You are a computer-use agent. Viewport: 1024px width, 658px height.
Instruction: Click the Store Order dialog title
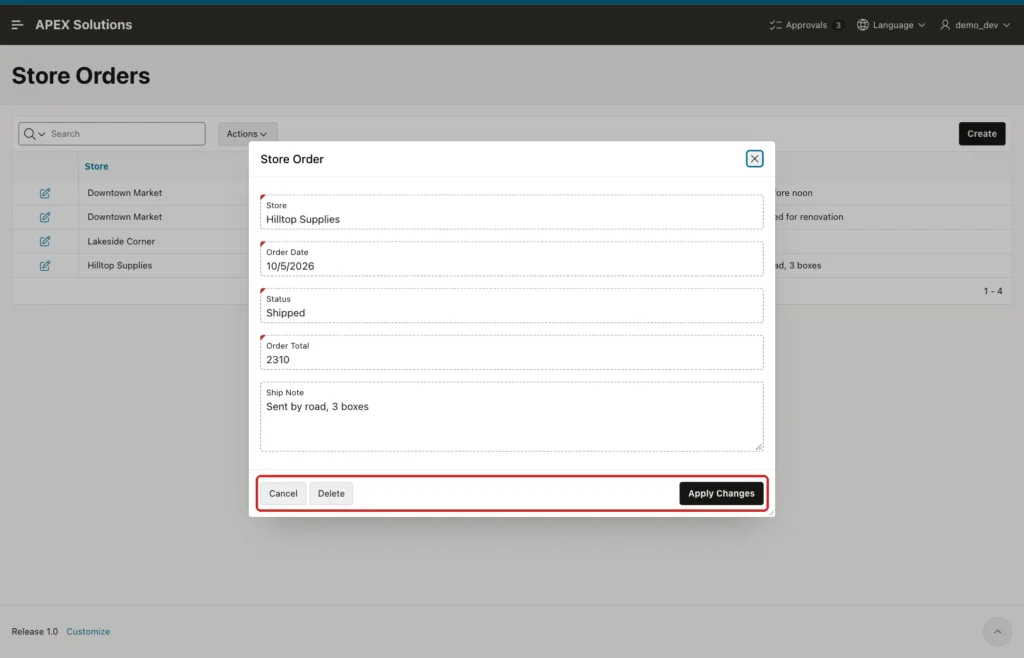click(292, 159)
